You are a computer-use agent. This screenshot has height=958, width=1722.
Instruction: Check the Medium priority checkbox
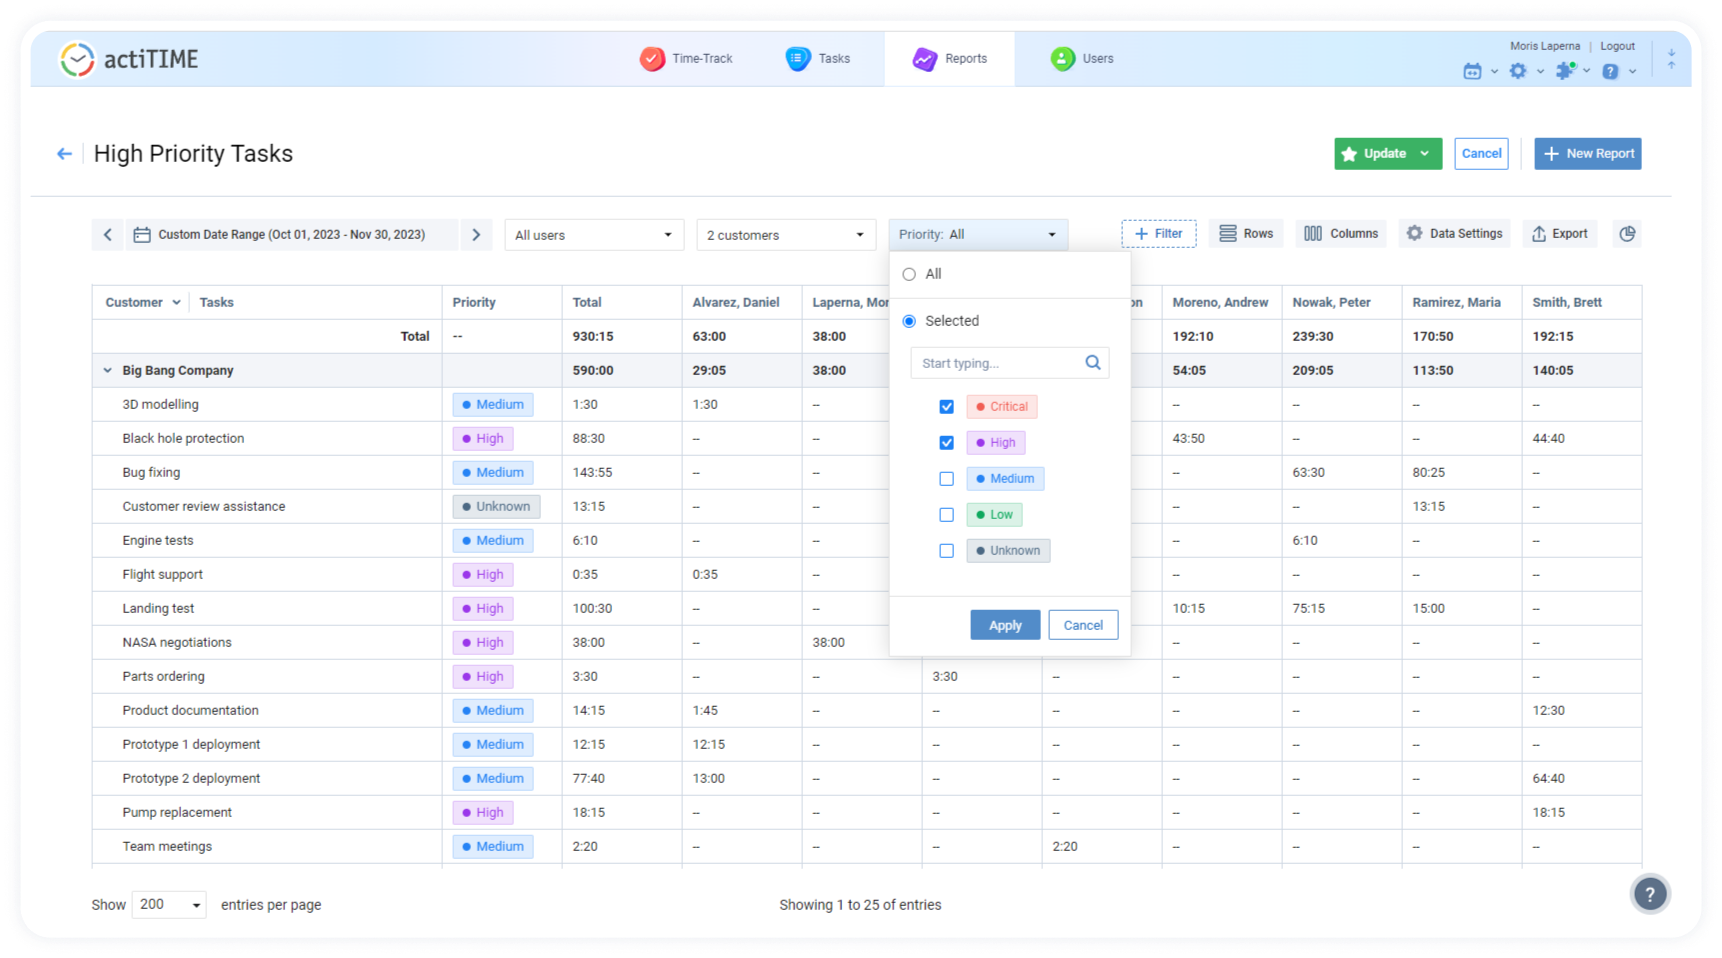(x=946, y=479)
